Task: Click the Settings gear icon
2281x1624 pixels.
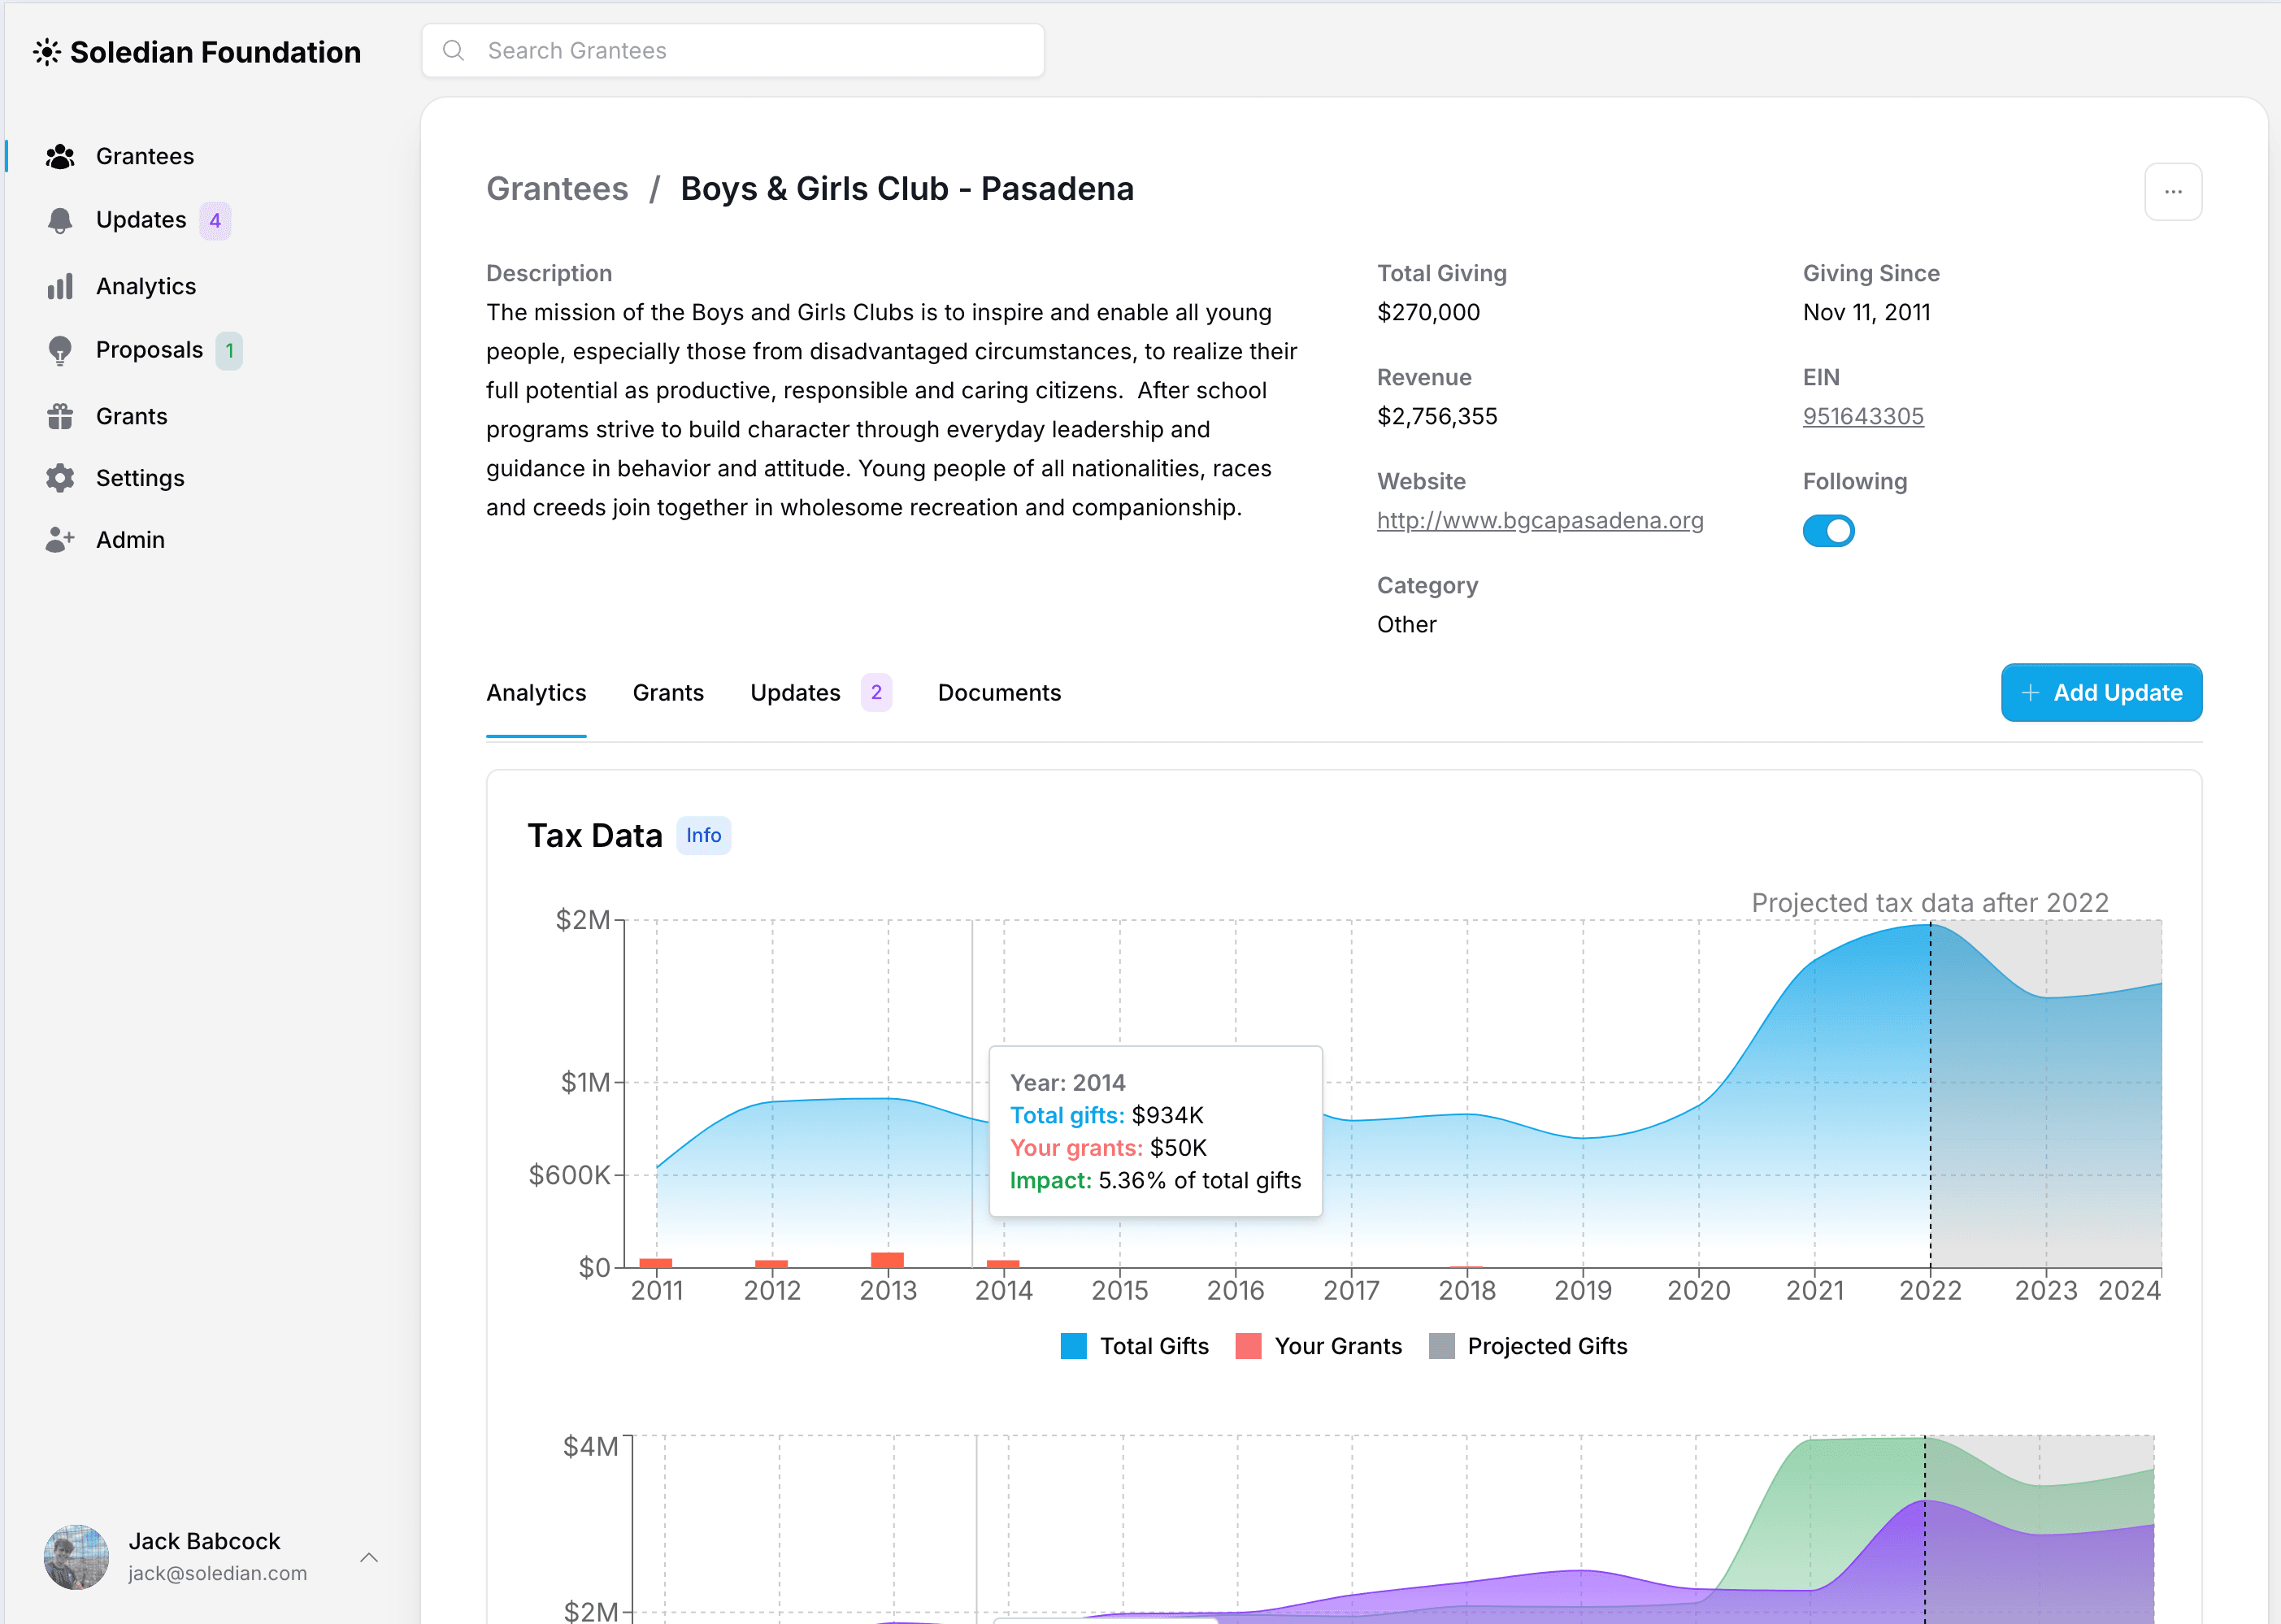Action: [60, 478]
